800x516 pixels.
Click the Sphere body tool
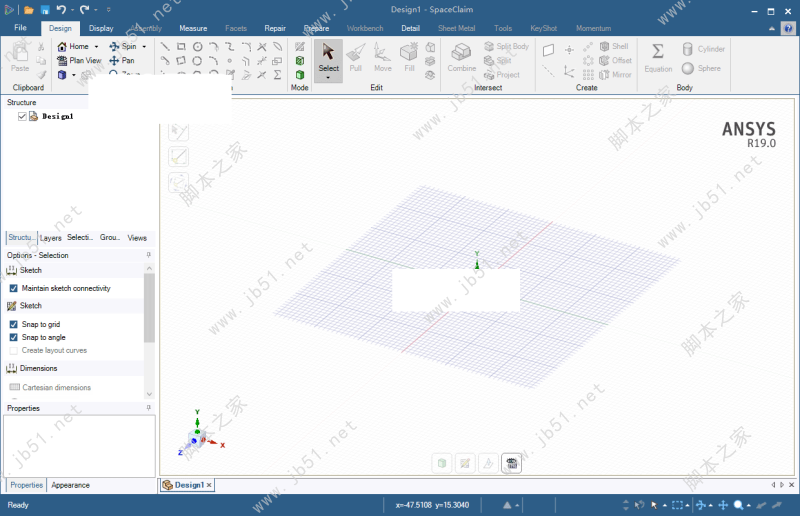pos(702,68)
